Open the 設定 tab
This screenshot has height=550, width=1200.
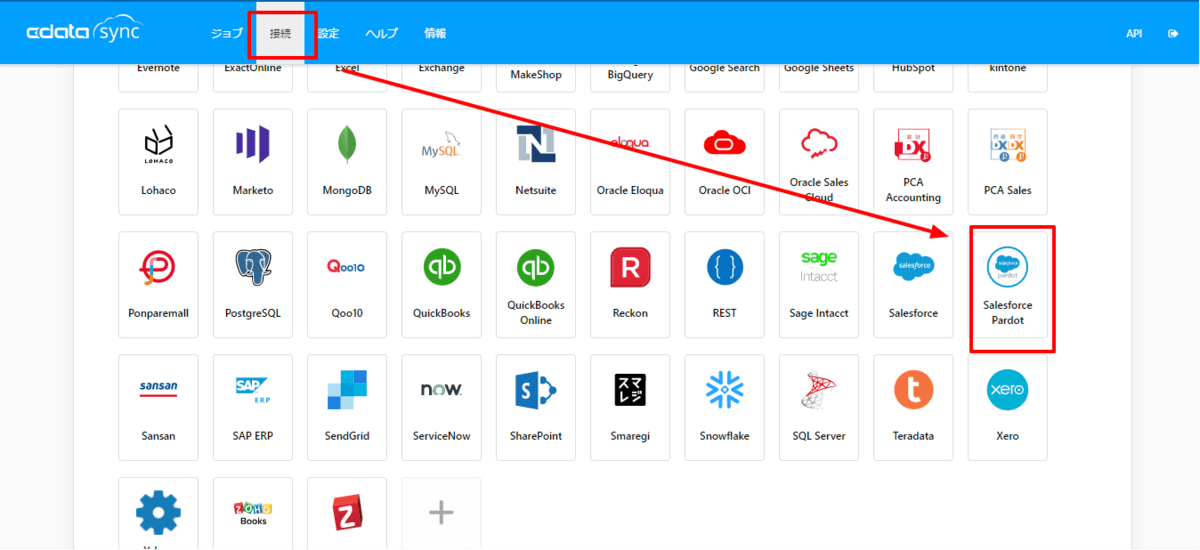point(329,33)
